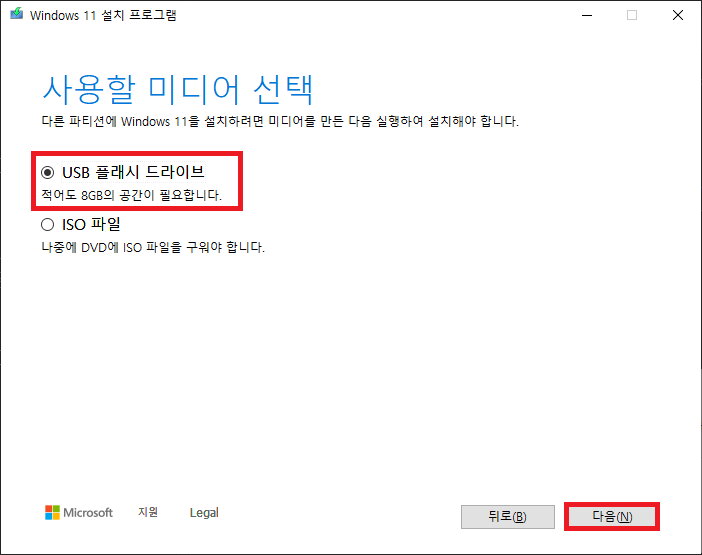Close the Windows 11 설치 프로그램 window
This screenshot has height=555, width=702.
tap(678, 15)
